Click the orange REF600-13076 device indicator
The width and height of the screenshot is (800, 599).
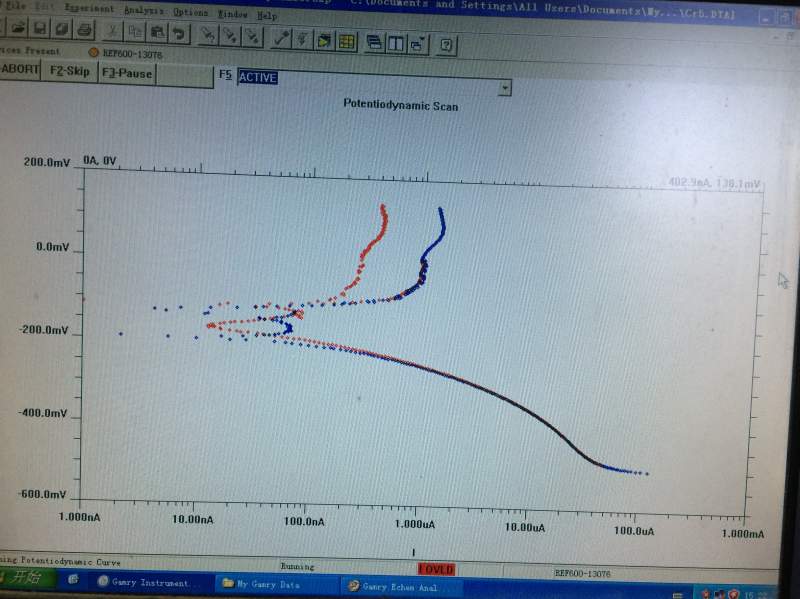[93, 52]
